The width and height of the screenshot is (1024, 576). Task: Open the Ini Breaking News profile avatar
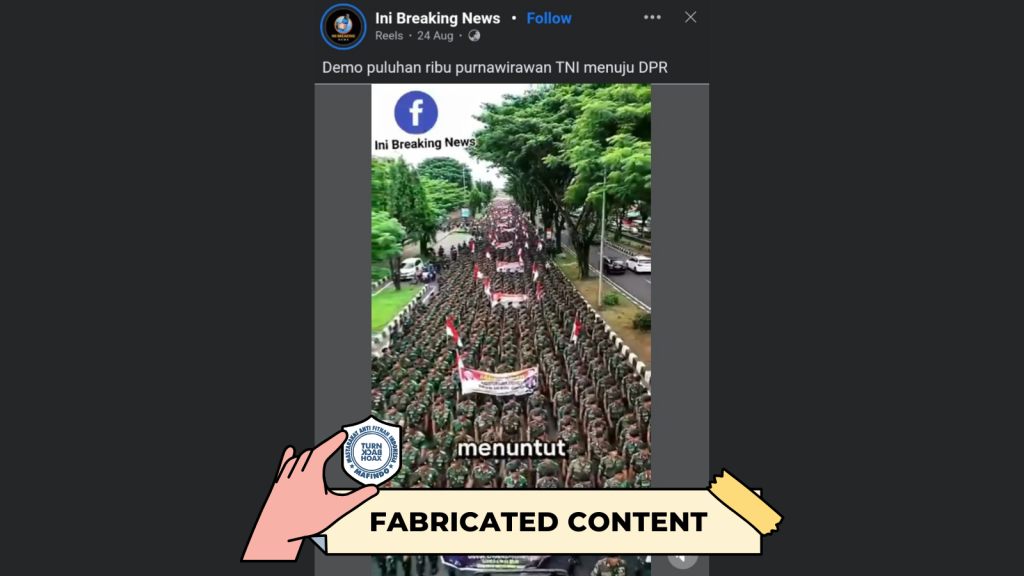(343, 26)
